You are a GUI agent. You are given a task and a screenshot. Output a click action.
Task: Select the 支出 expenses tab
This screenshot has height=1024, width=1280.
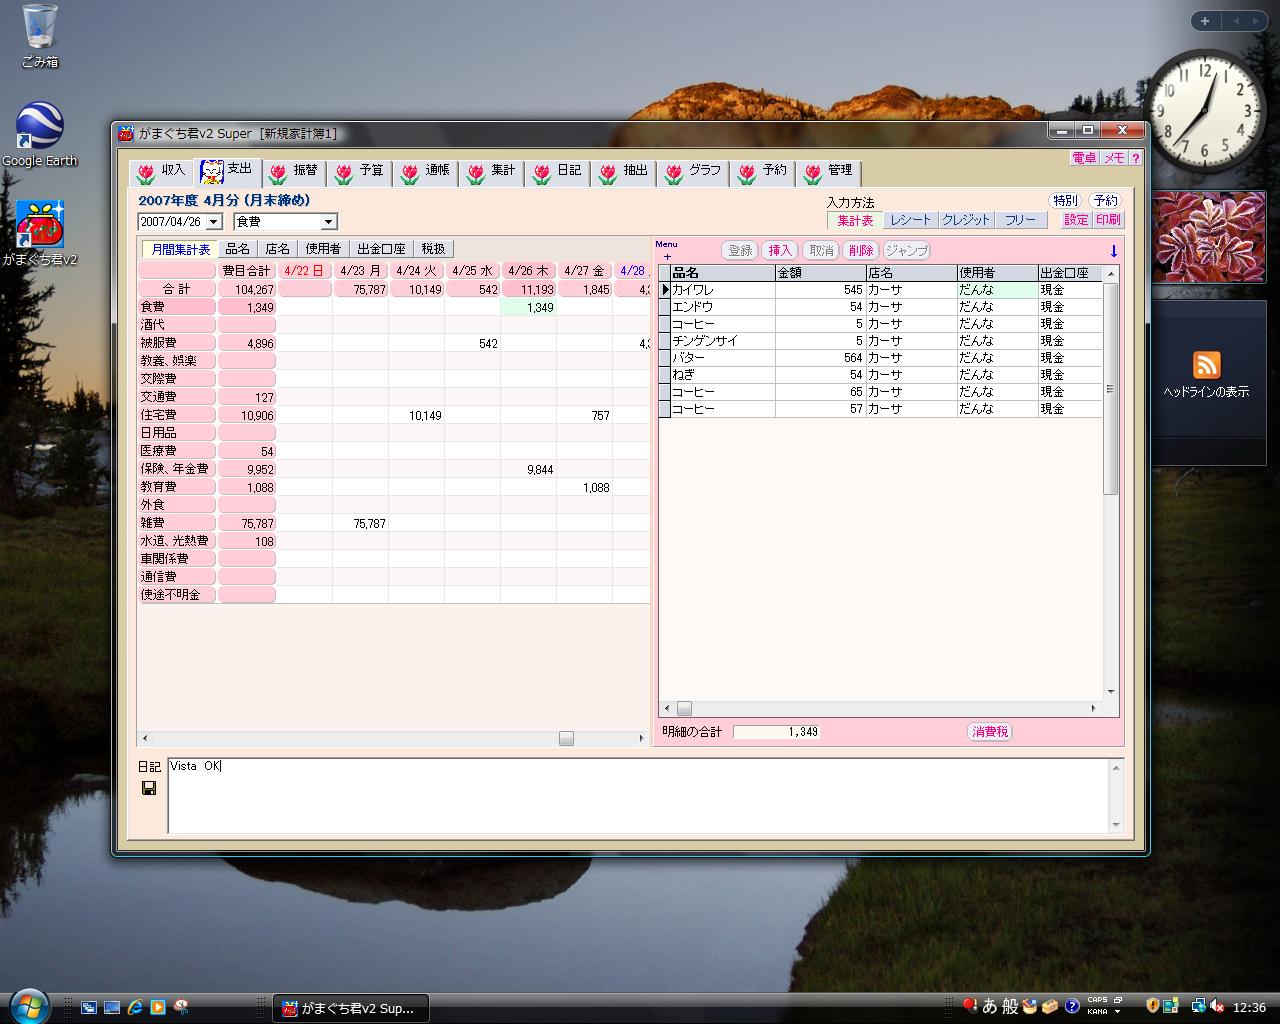point(227,171)
